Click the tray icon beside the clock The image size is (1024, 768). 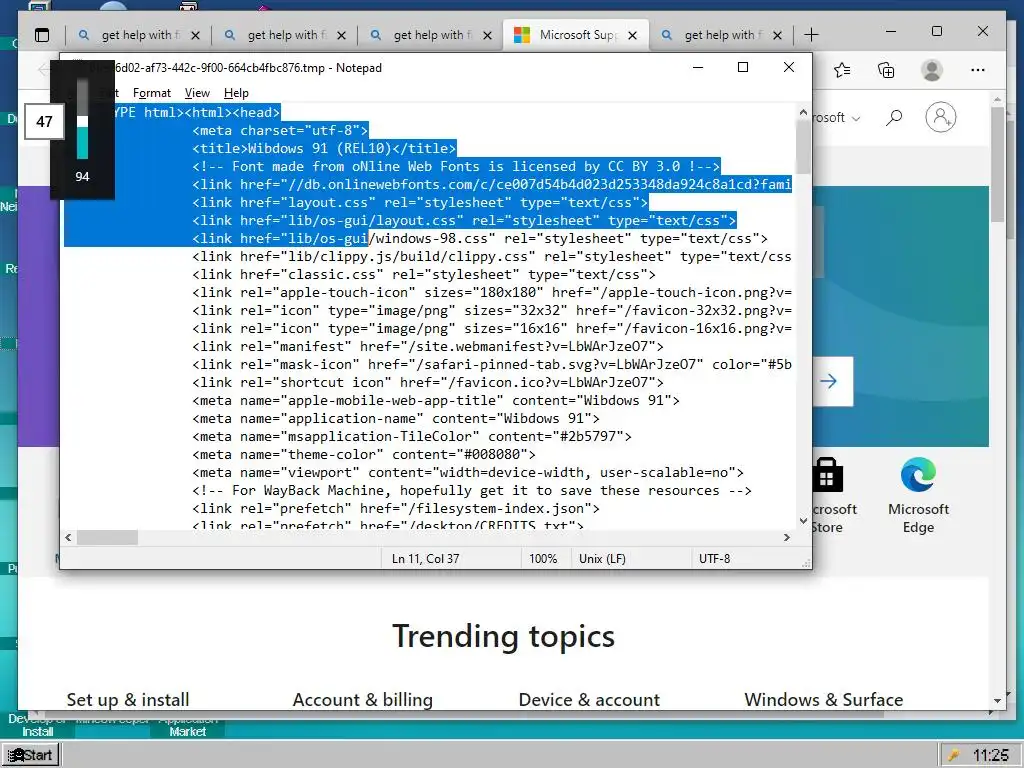pos(953,756)
